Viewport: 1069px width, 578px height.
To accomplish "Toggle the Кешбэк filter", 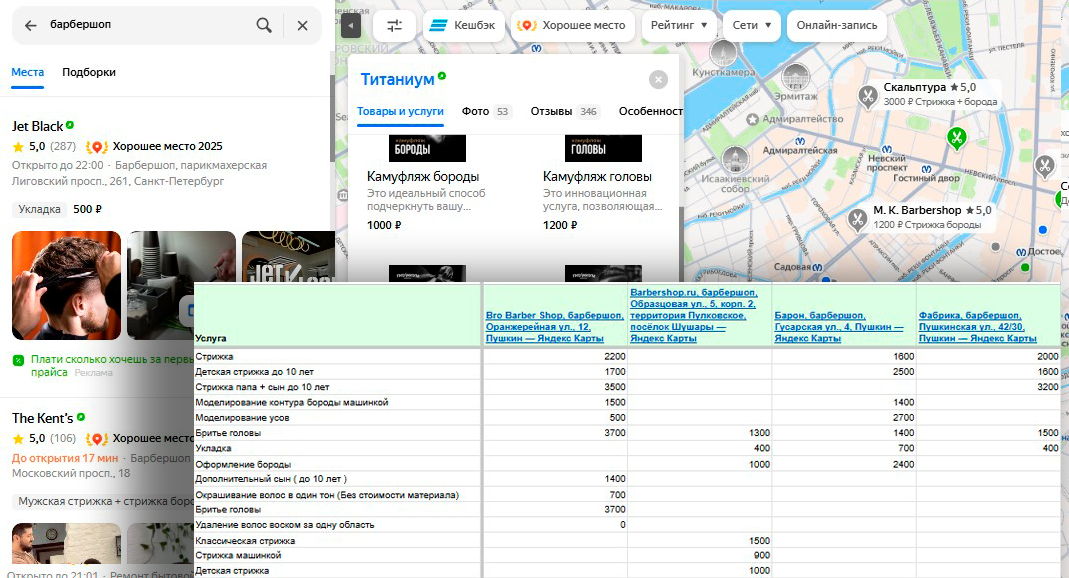I will 463,26.
